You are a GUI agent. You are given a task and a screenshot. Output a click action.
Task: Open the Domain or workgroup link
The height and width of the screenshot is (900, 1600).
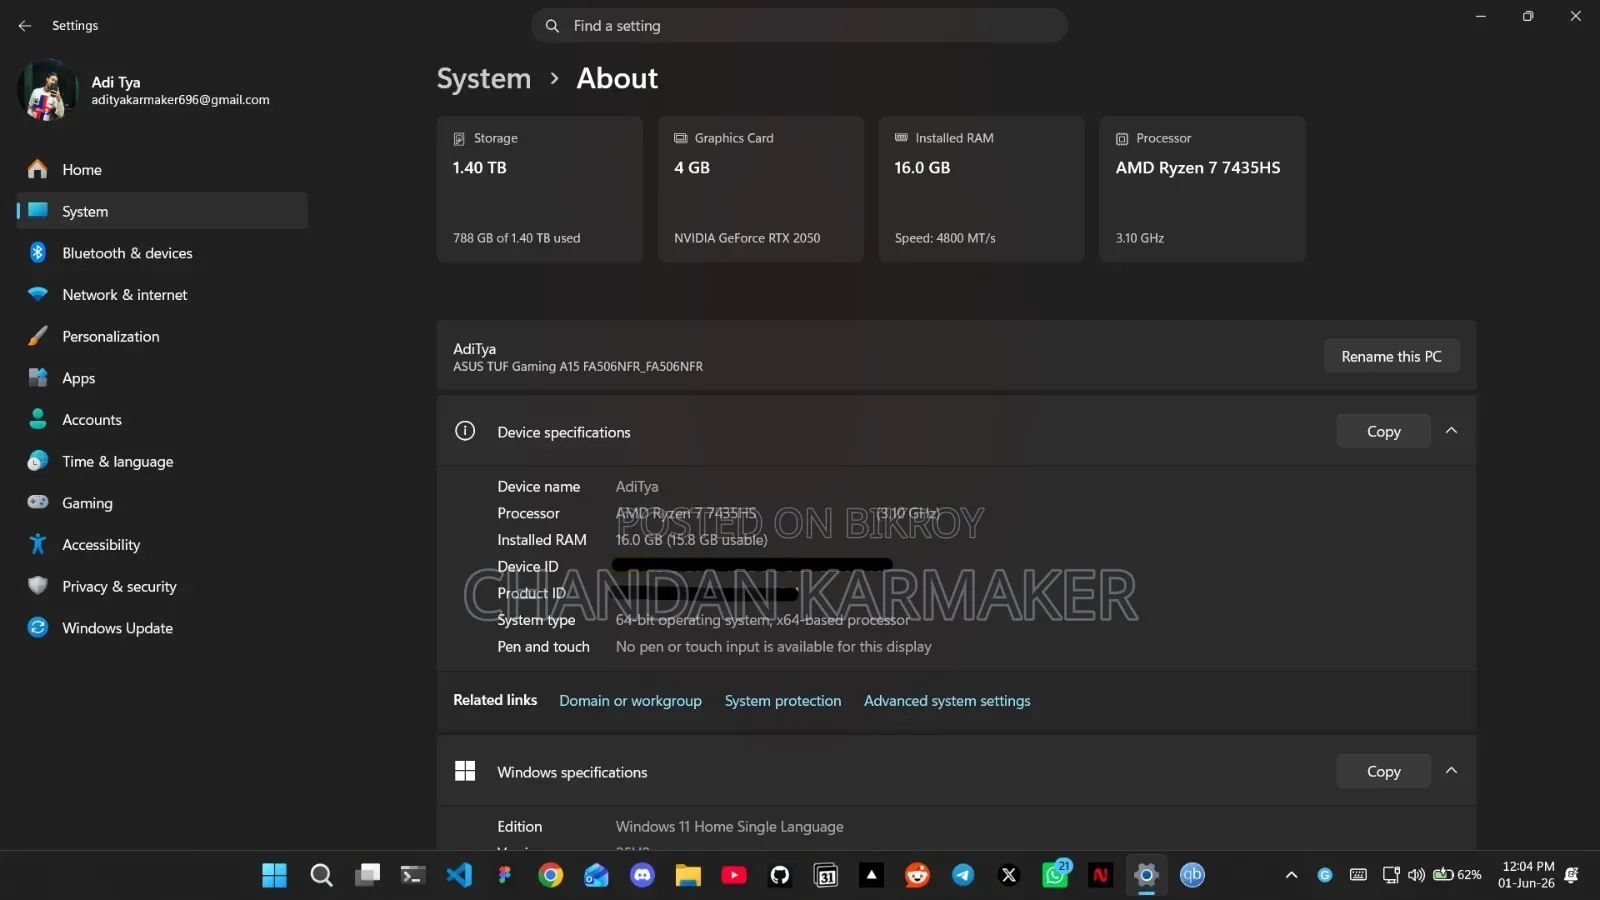(630, 701)
